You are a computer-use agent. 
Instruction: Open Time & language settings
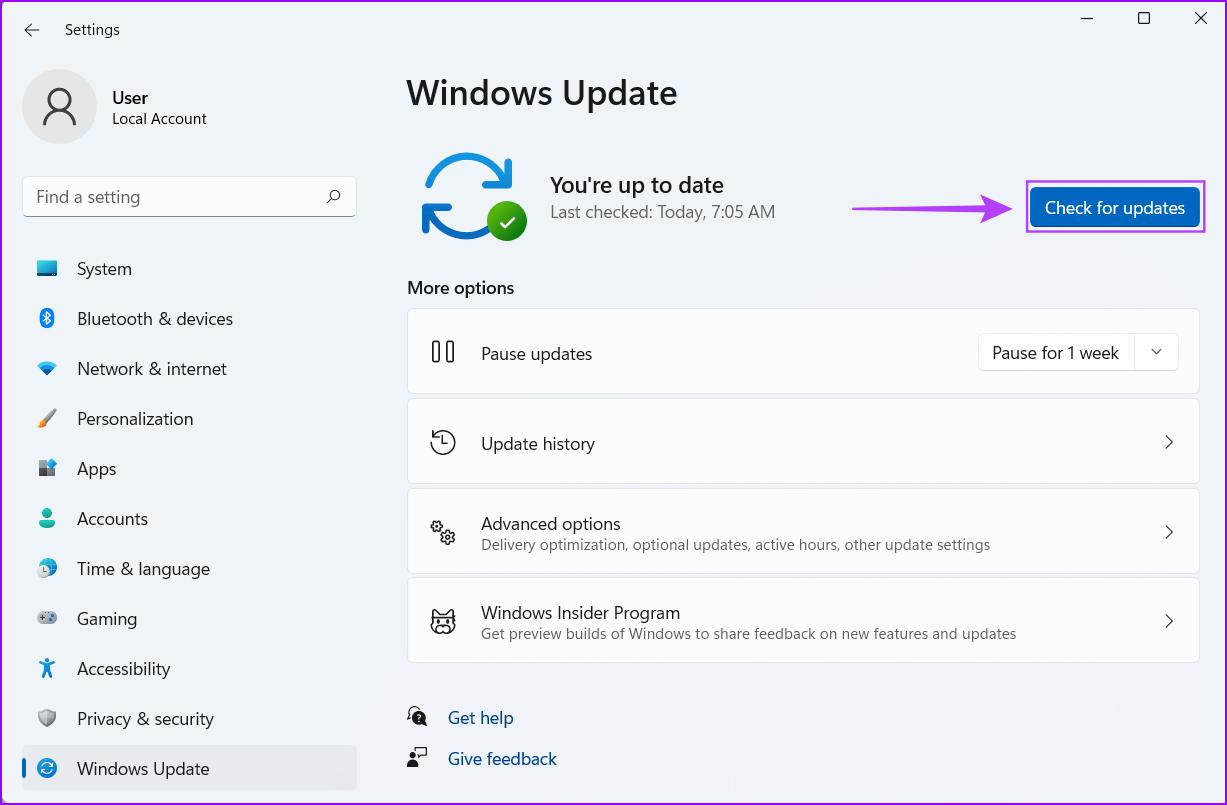tap(189, 569)
